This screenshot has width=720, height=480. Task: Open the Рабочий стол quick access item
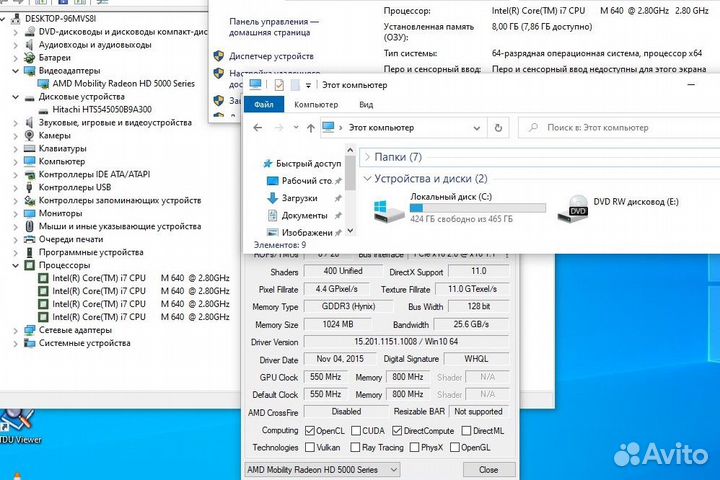(306, 181)
